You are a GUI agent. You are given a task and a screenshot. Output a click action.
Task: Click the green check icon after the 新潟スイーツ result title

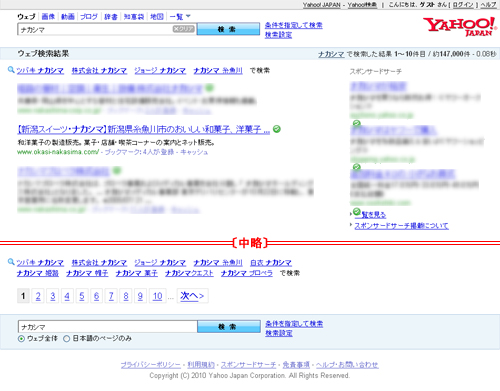point(277,129)
